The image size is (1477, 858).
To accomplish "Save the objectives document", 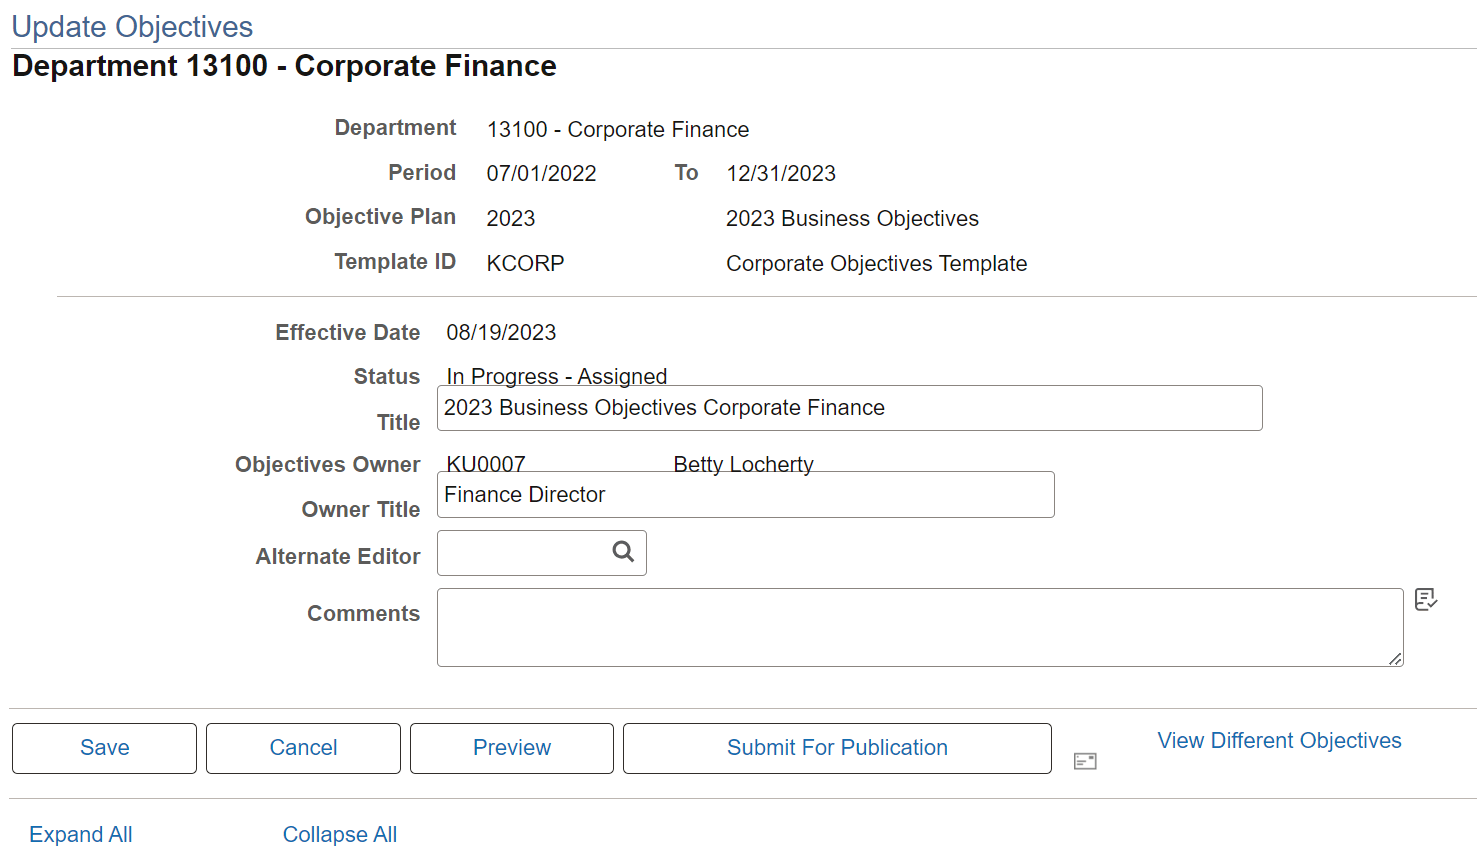I will coord(104,748).
